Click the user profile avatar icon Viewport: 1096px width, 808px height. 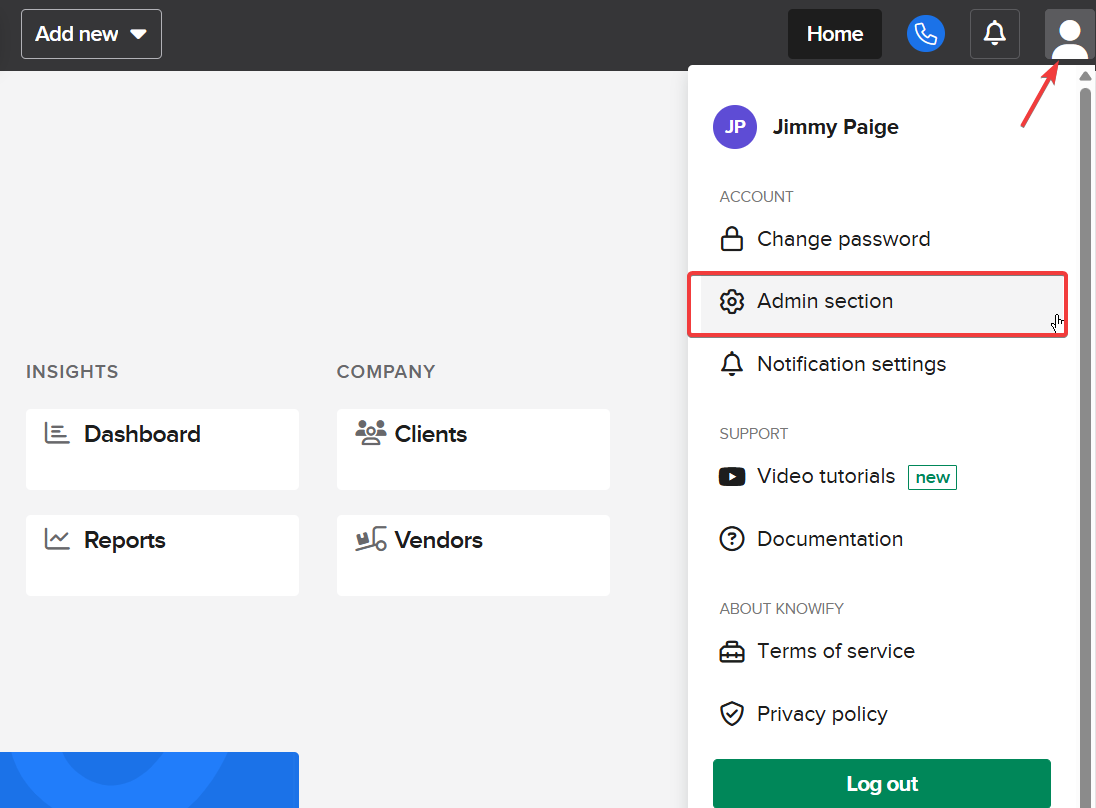pos(1069,35)
